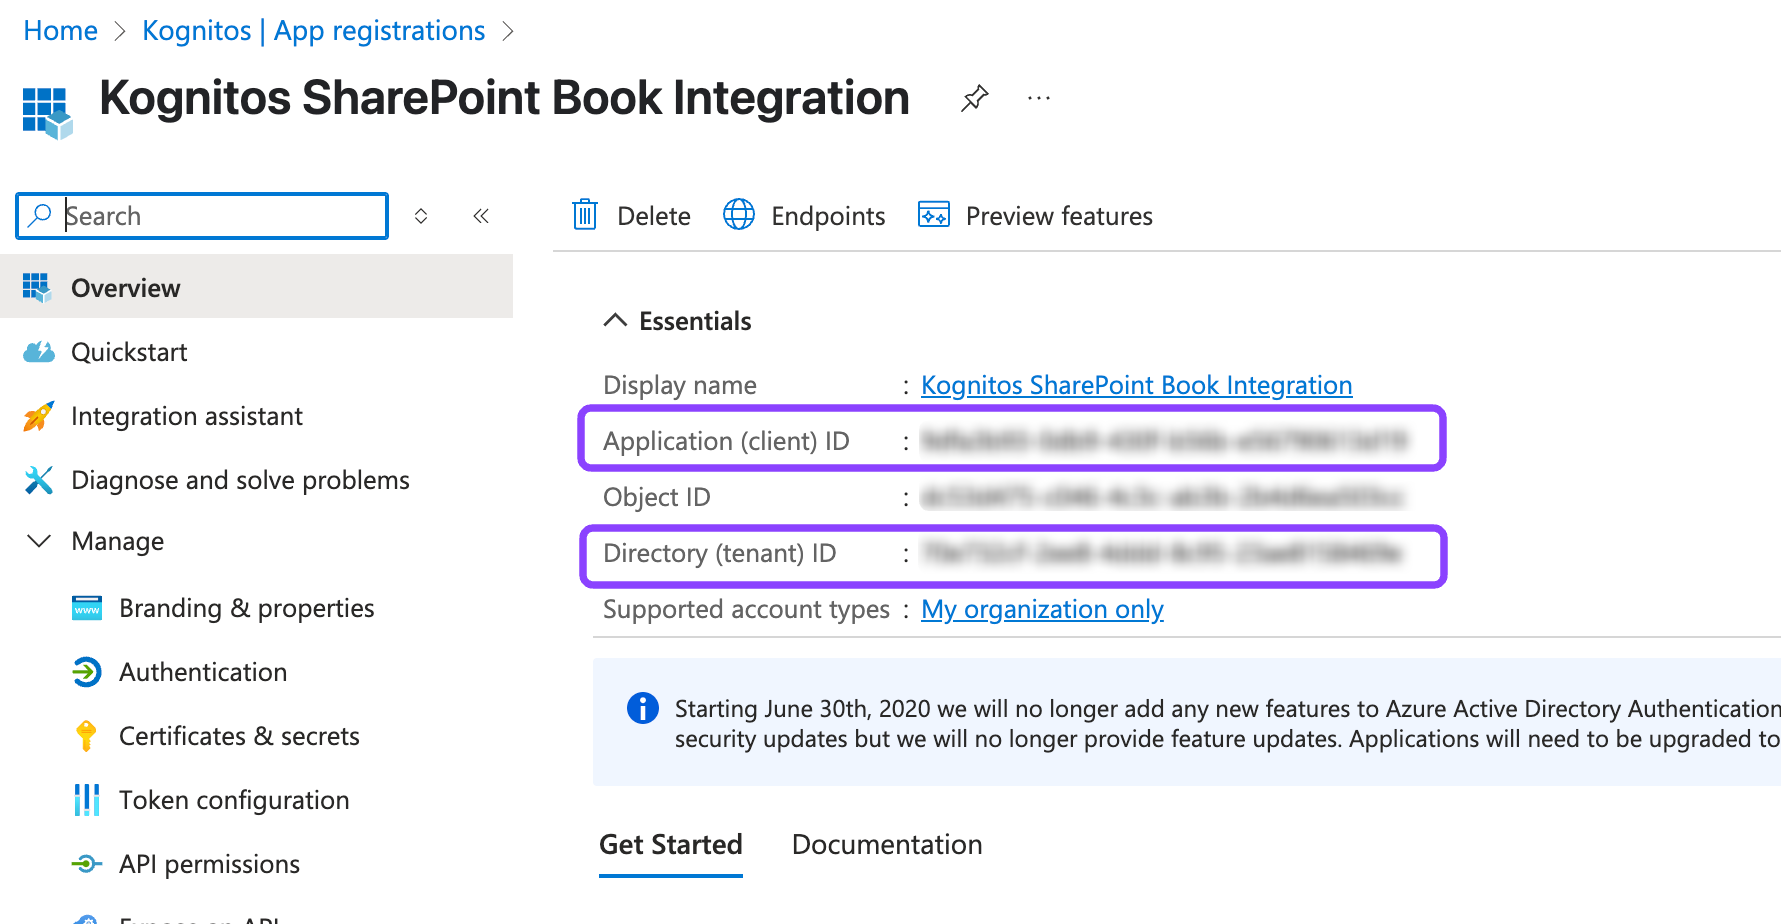This screenshot has width=1781, height=924.
Task: Open Authentication in the sidebar
Action: coord(202,672)
